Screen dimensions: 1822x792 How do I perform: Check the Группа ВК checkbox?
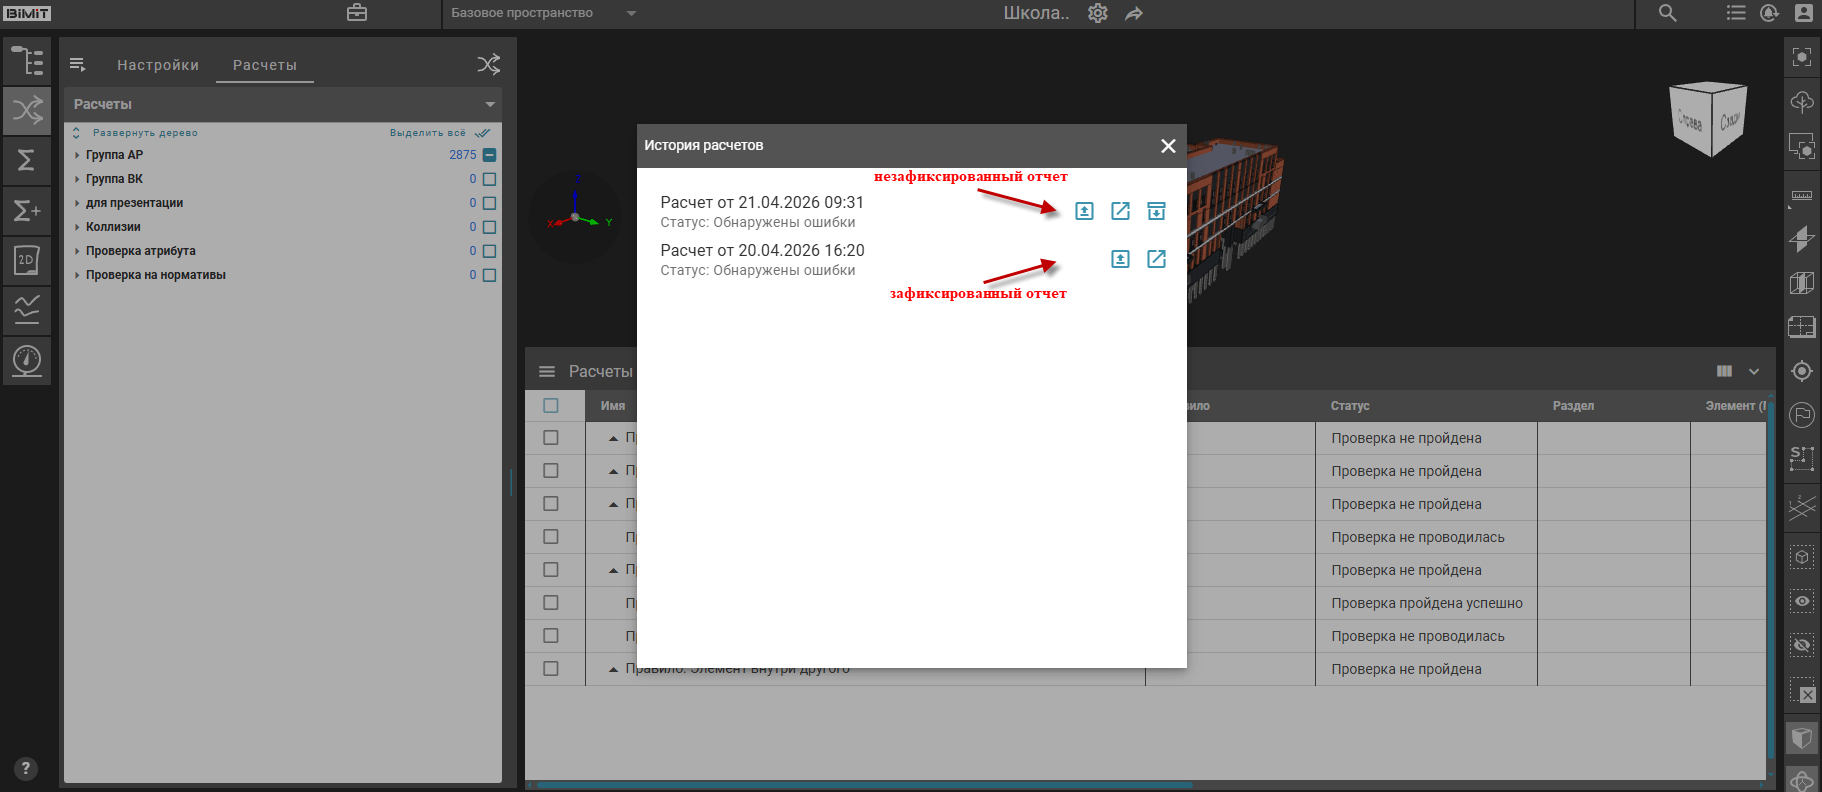[489, 179]
